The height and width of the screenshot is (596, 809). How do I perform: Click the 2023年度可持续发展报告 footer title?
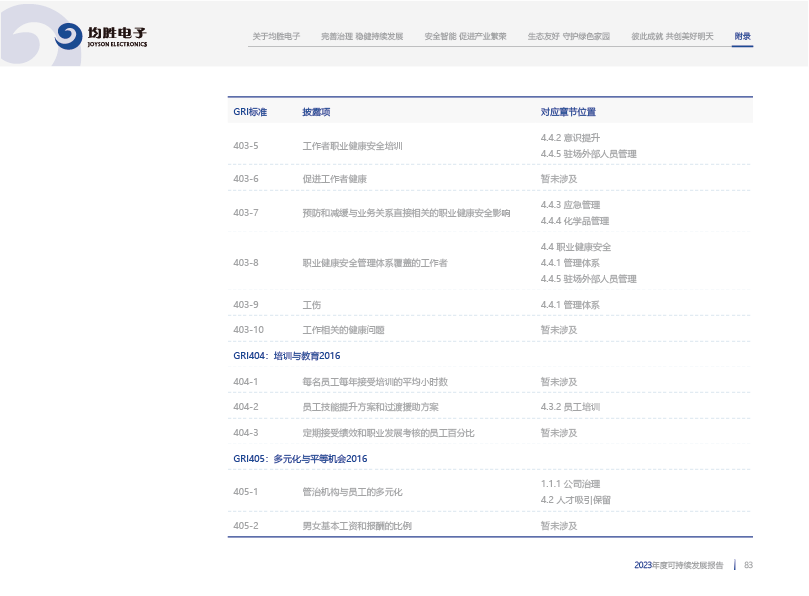[679, 565]
